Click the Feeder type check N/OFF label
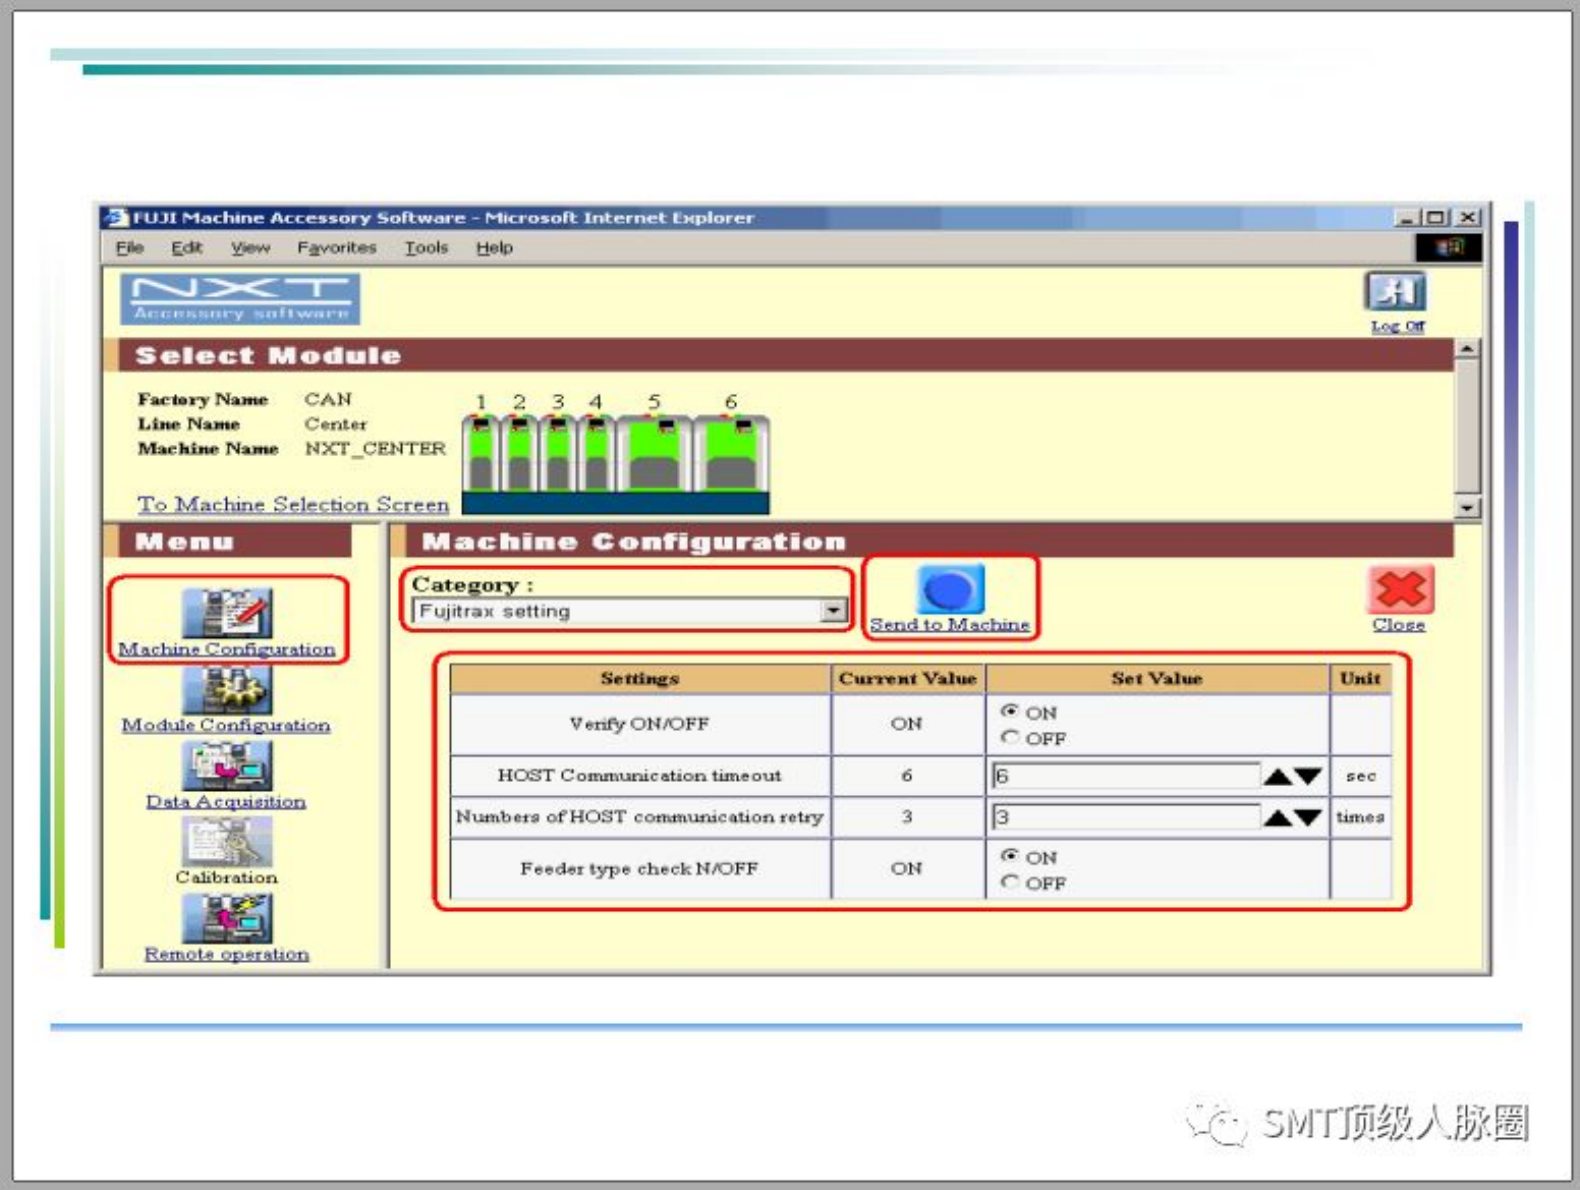The image size is (1580, 1190). 639,869
